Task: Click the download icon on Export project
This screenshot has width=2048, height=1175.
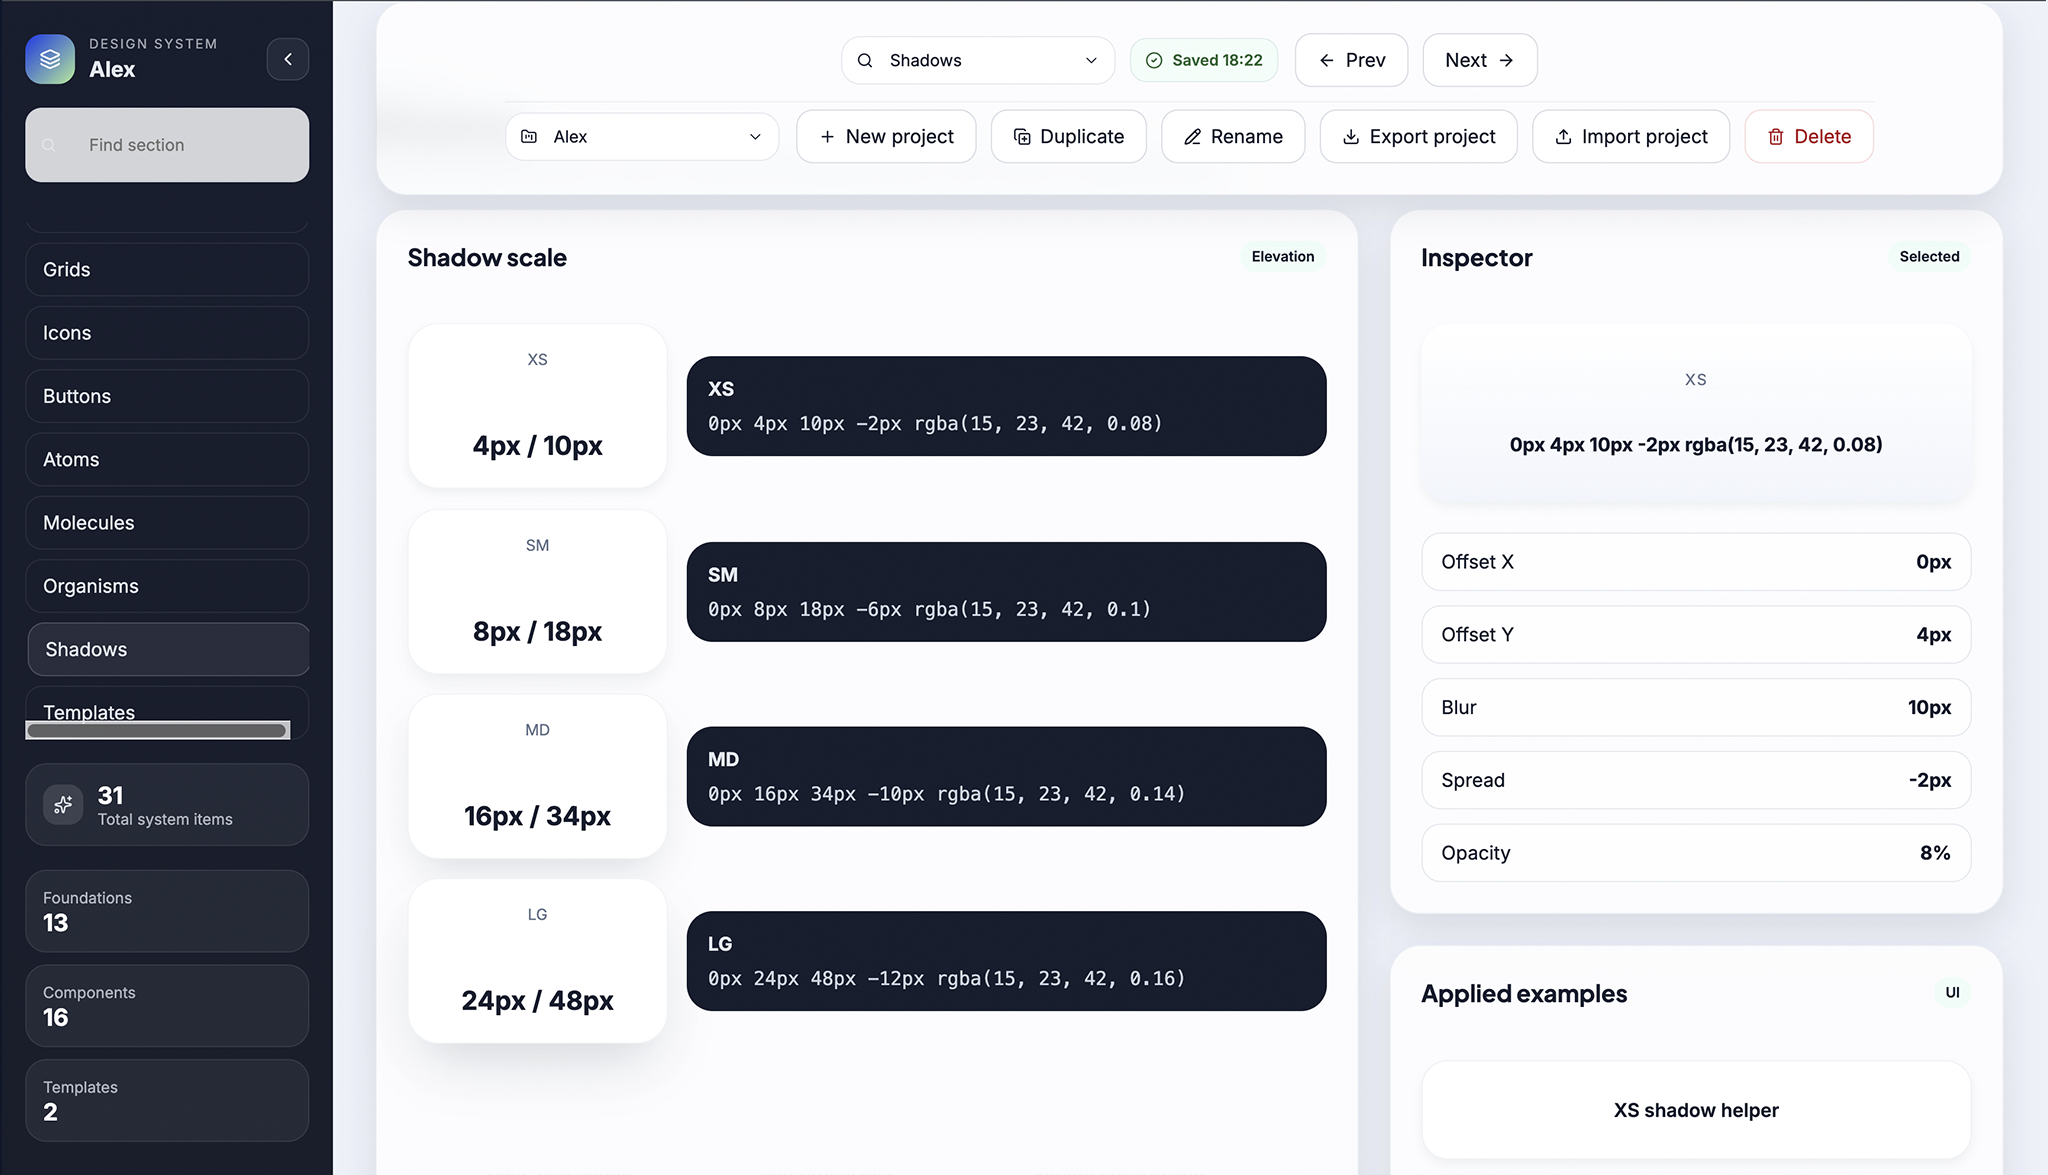Action: pyautogui.click(x=1351, y=137)
